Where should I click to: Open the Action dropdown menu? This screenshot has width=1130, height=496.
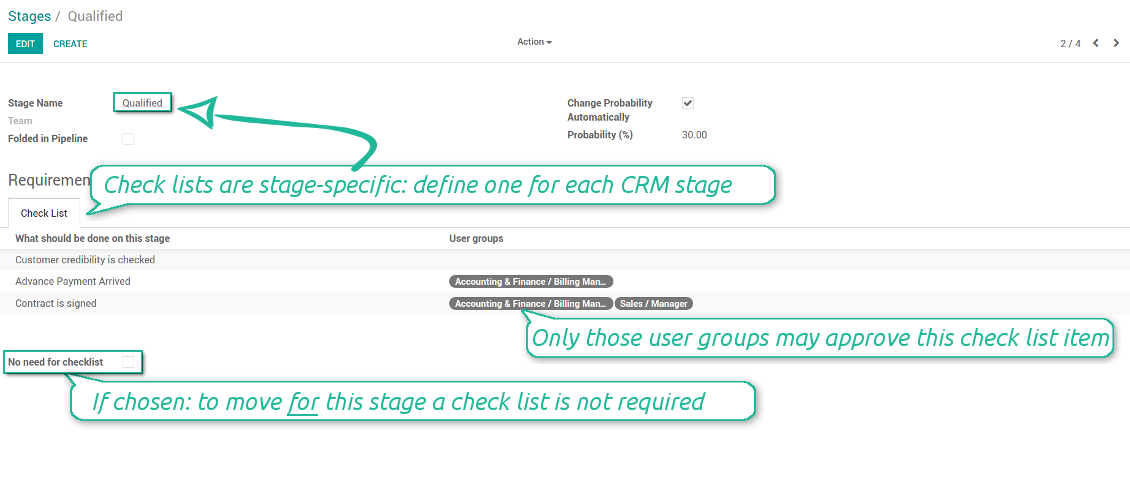point(534,42)
